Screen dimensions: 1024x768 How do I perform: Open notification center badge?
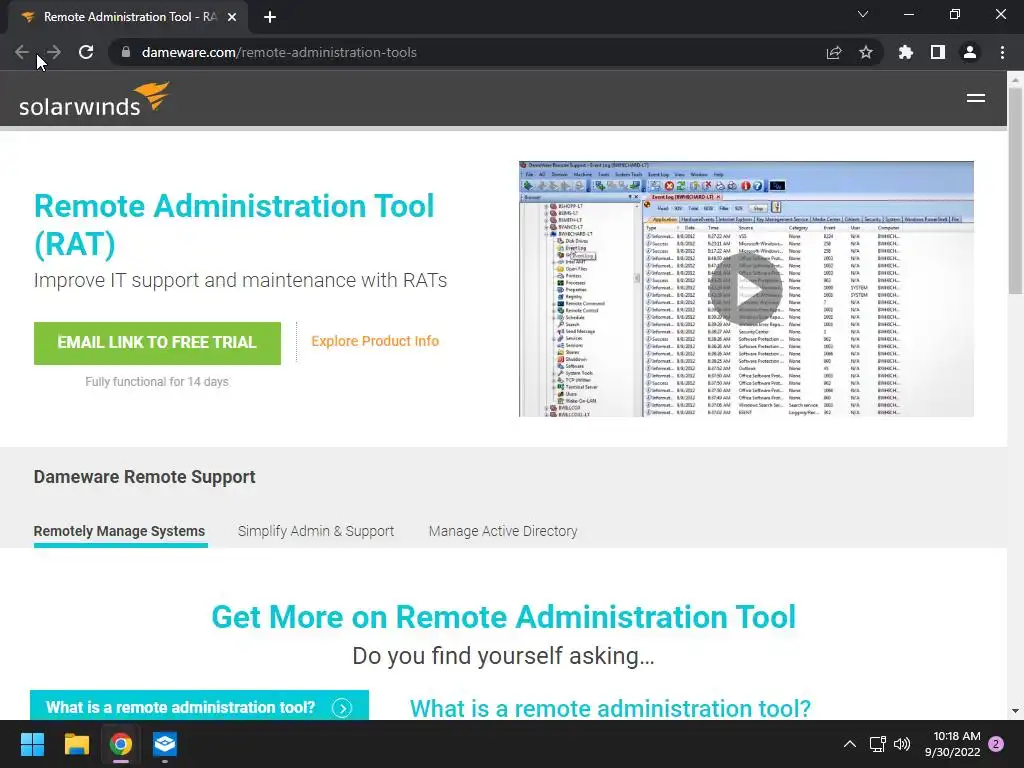[996, 744]
